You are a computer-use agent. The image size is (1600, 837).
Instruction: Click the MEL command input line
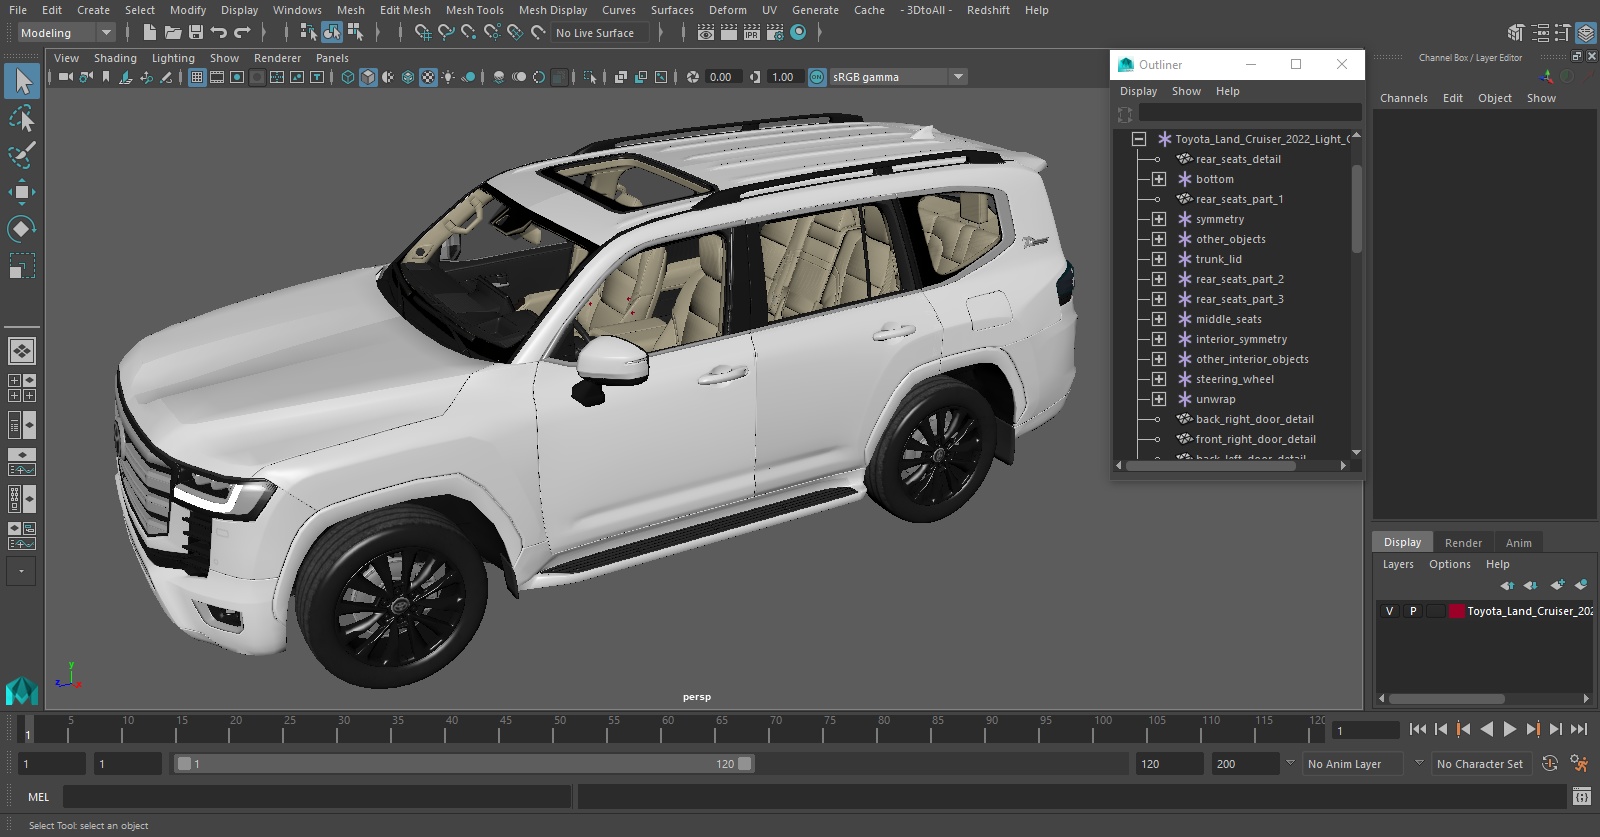317,797
